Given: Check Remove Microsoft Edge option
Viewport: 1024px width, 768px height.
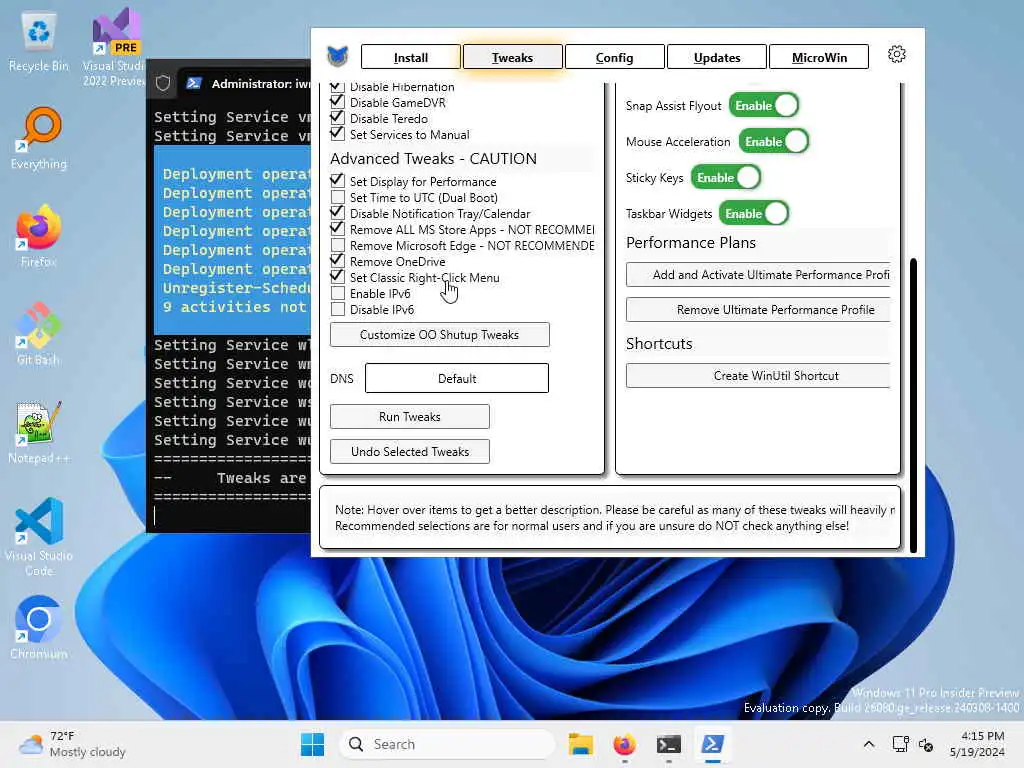Looking at the screenshot, I should [x=338, y=246].
